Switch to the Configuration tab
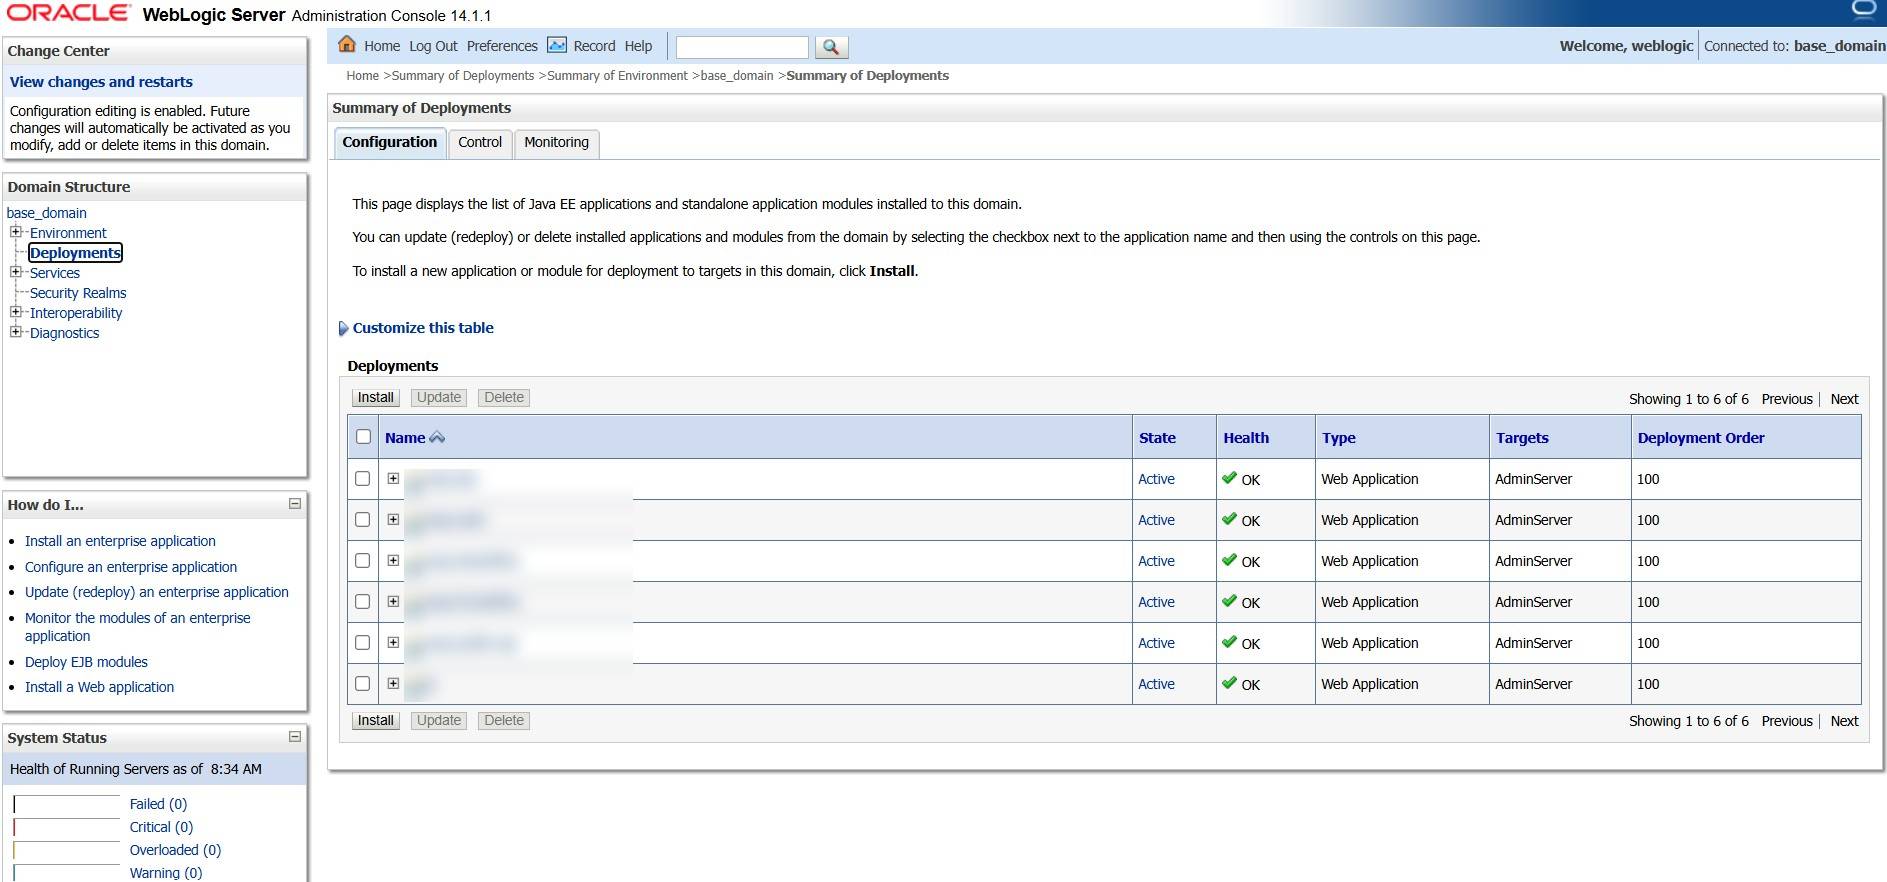The height and width of the screenshot is (882, 1887). 389,143
